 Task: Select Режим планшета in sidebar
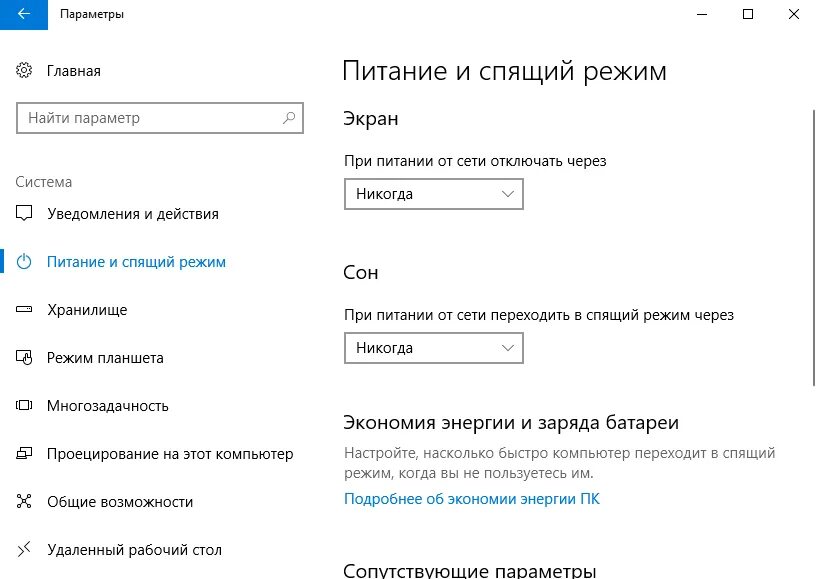(x=105, y=358)
